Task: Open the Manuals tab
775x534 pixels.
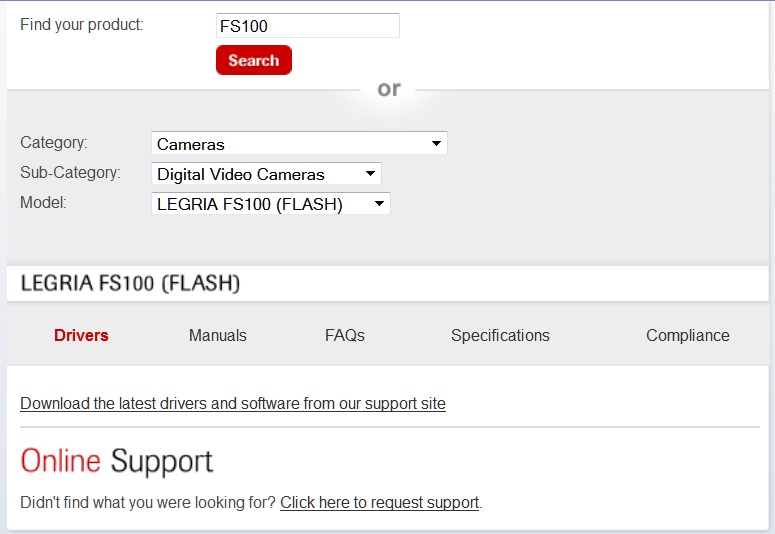Action: 217,335
